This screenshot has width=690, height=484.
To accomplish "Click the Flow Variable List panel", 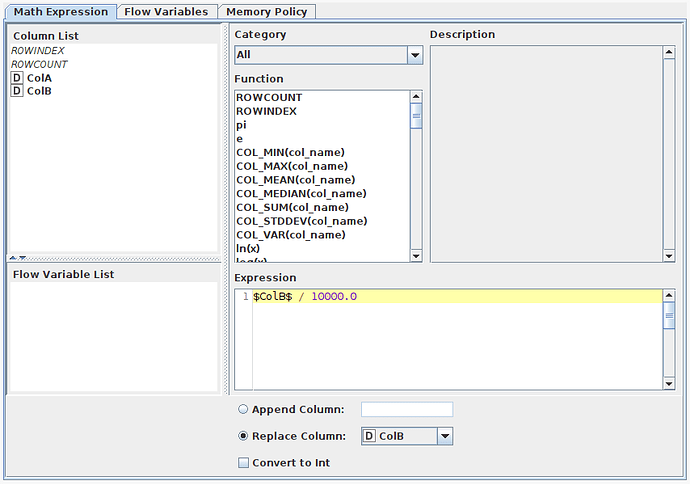I will coord(114,336).
